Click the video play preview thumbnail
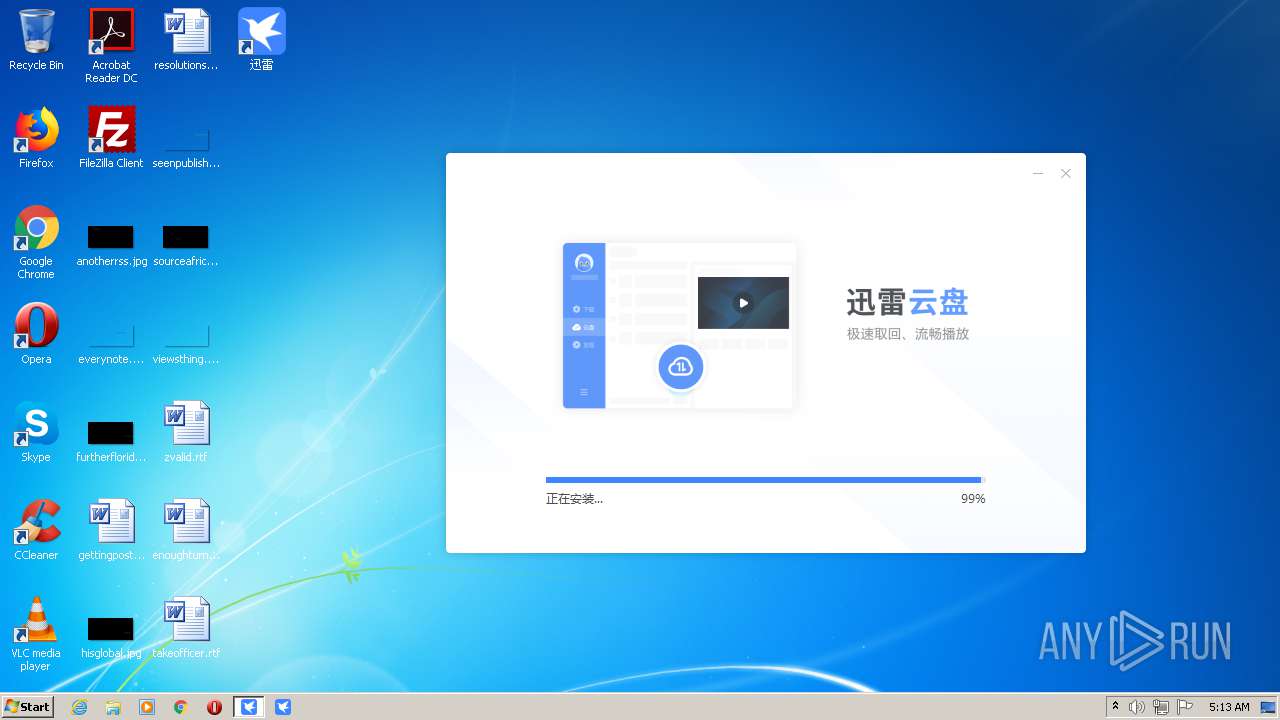The image size is (1280, 720). [743, 303]
